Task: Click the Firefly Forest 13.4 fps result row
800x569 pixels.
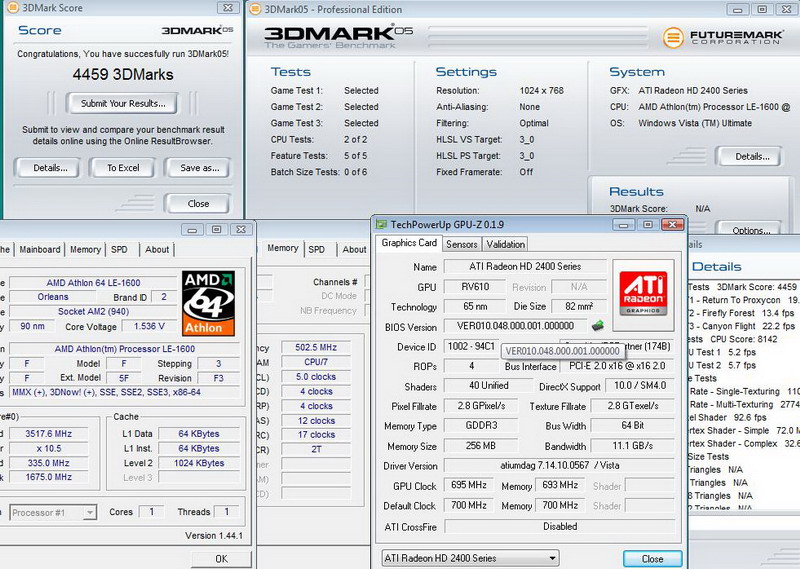Action: 741,313
